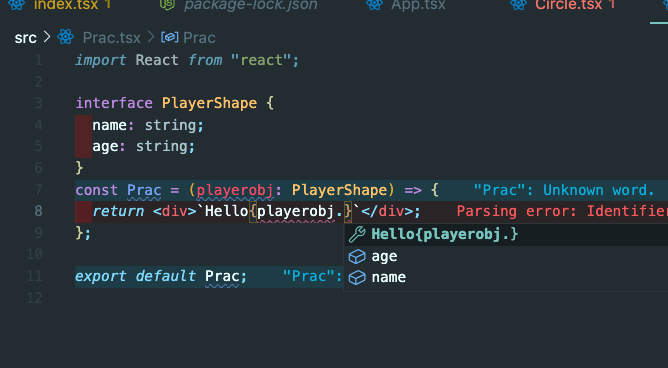Click the cube icon beside age
This screenshot has height=368, width=668.
tap(357, 256)
